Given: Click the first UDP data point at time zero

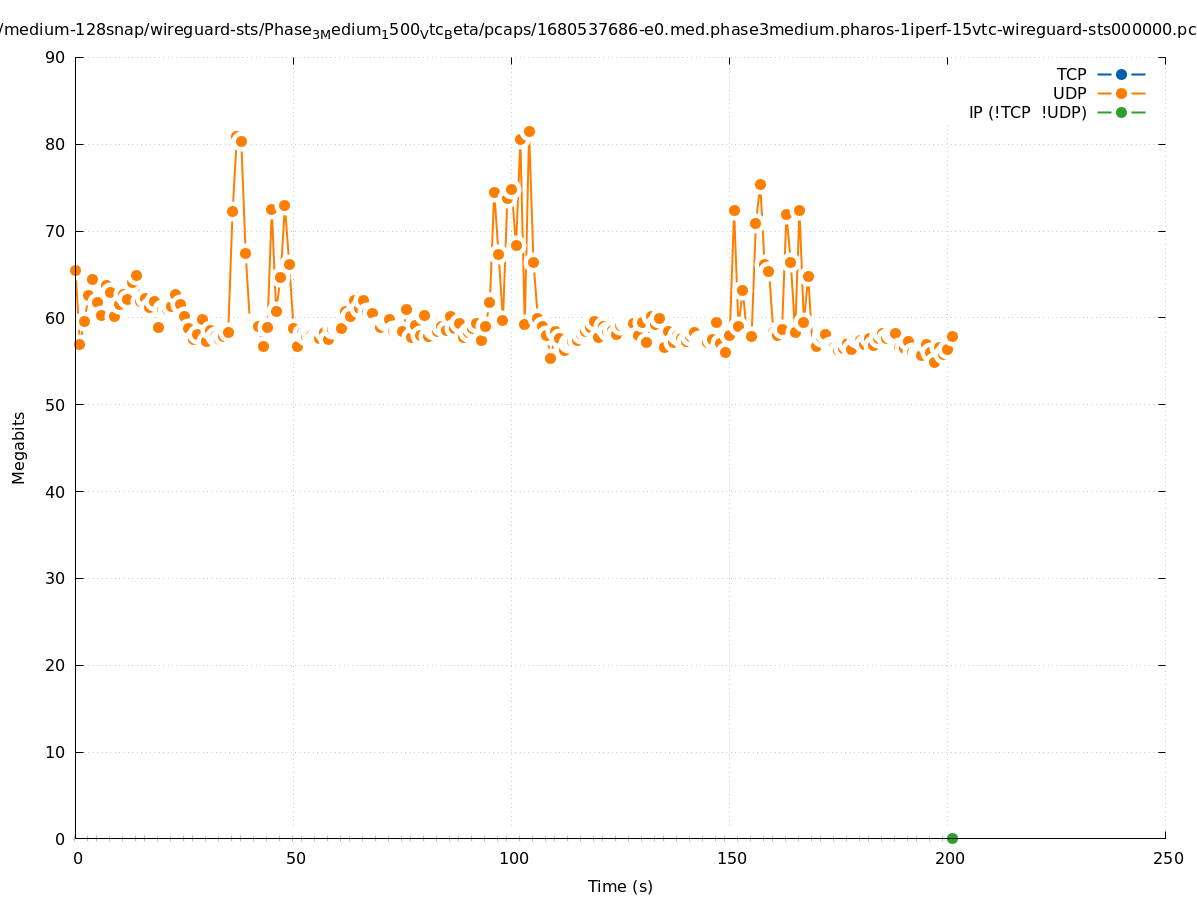Looking at the screenshot, I should click(75, 270).
